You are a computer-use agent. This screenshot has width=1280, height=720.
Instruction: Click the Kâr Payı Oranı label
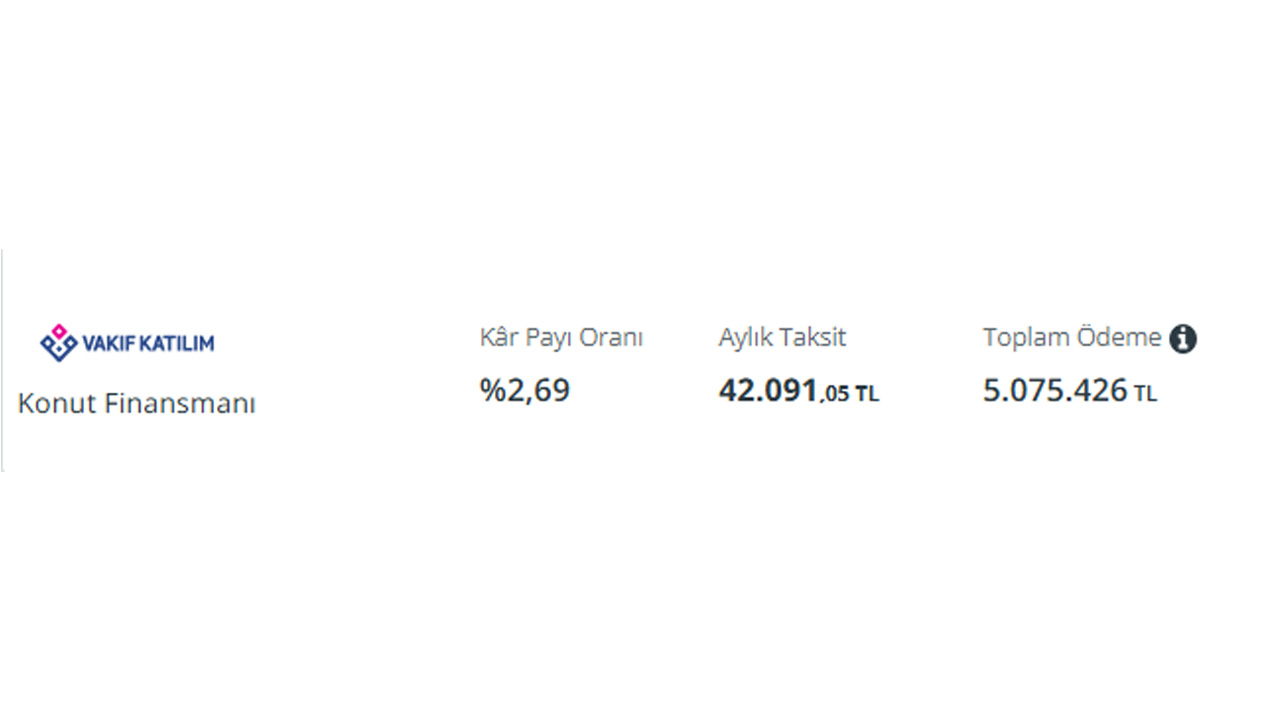point(561,338)
